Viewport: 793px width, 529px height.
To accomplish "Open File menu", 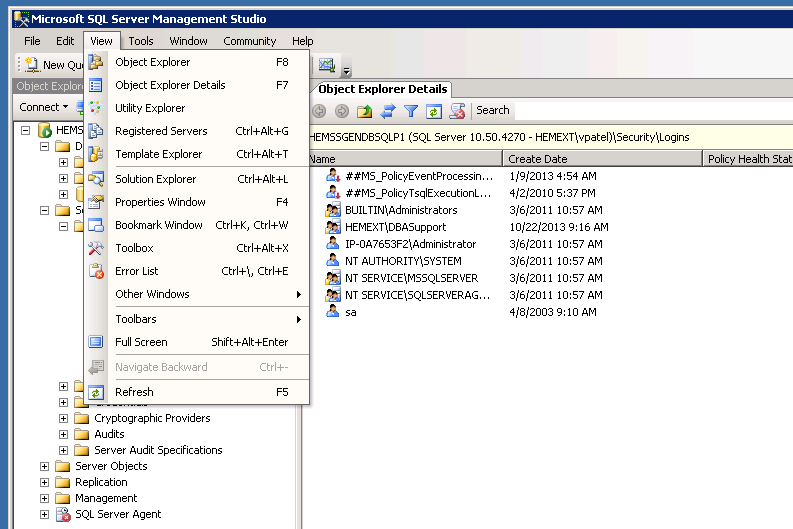I will tap(32, 41).
